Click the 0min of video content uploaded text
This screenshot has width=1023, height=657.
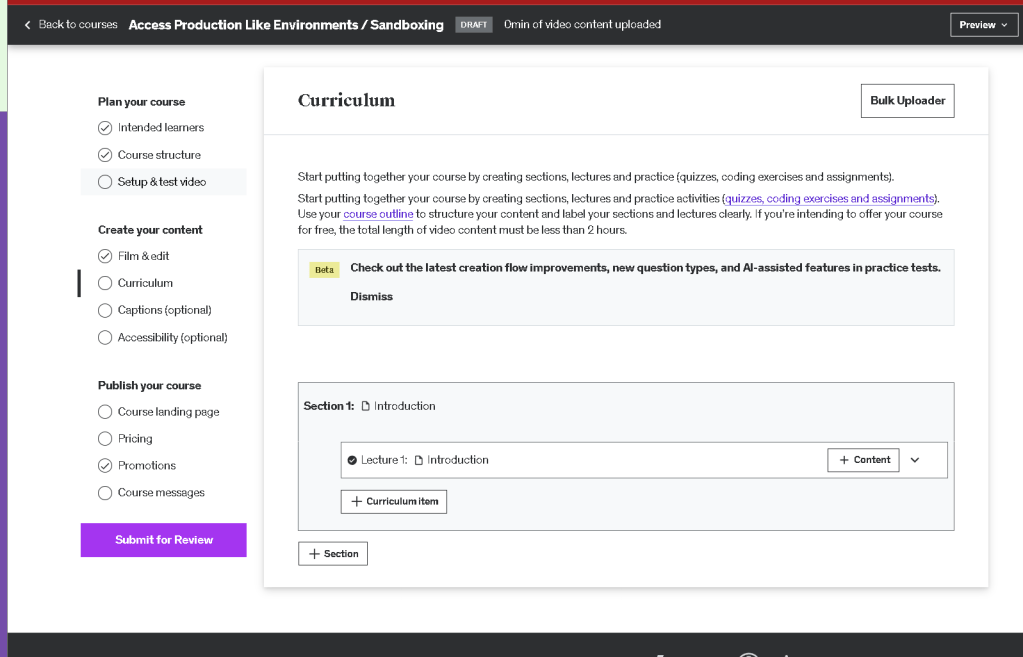(x=582, y=25)
